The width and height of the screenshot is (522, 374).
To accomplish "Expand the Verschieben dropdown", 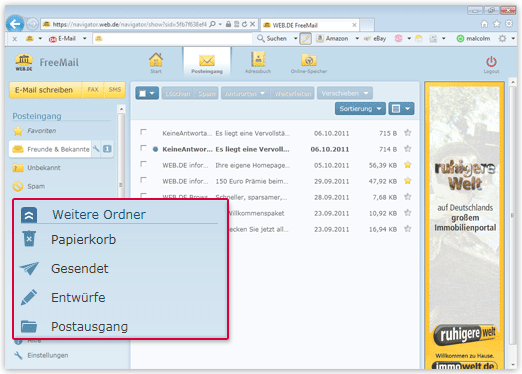I will tap(345, 93).
